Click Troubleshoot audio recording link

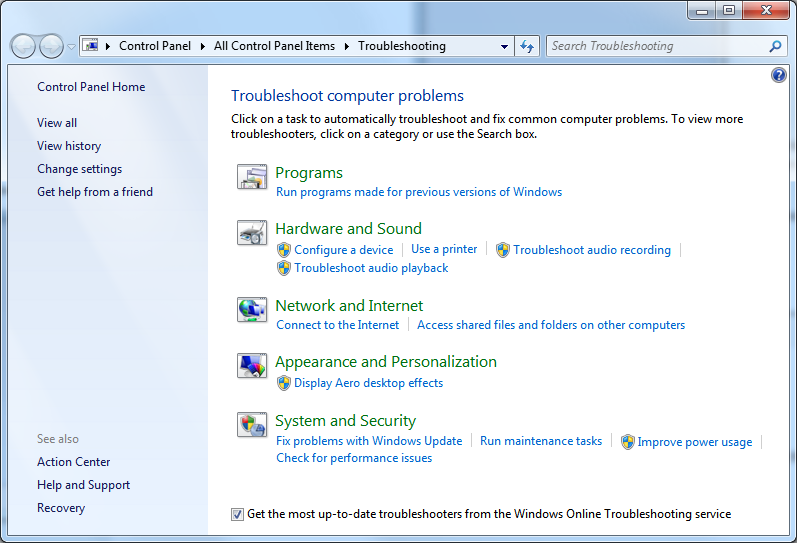coord(592,250)
